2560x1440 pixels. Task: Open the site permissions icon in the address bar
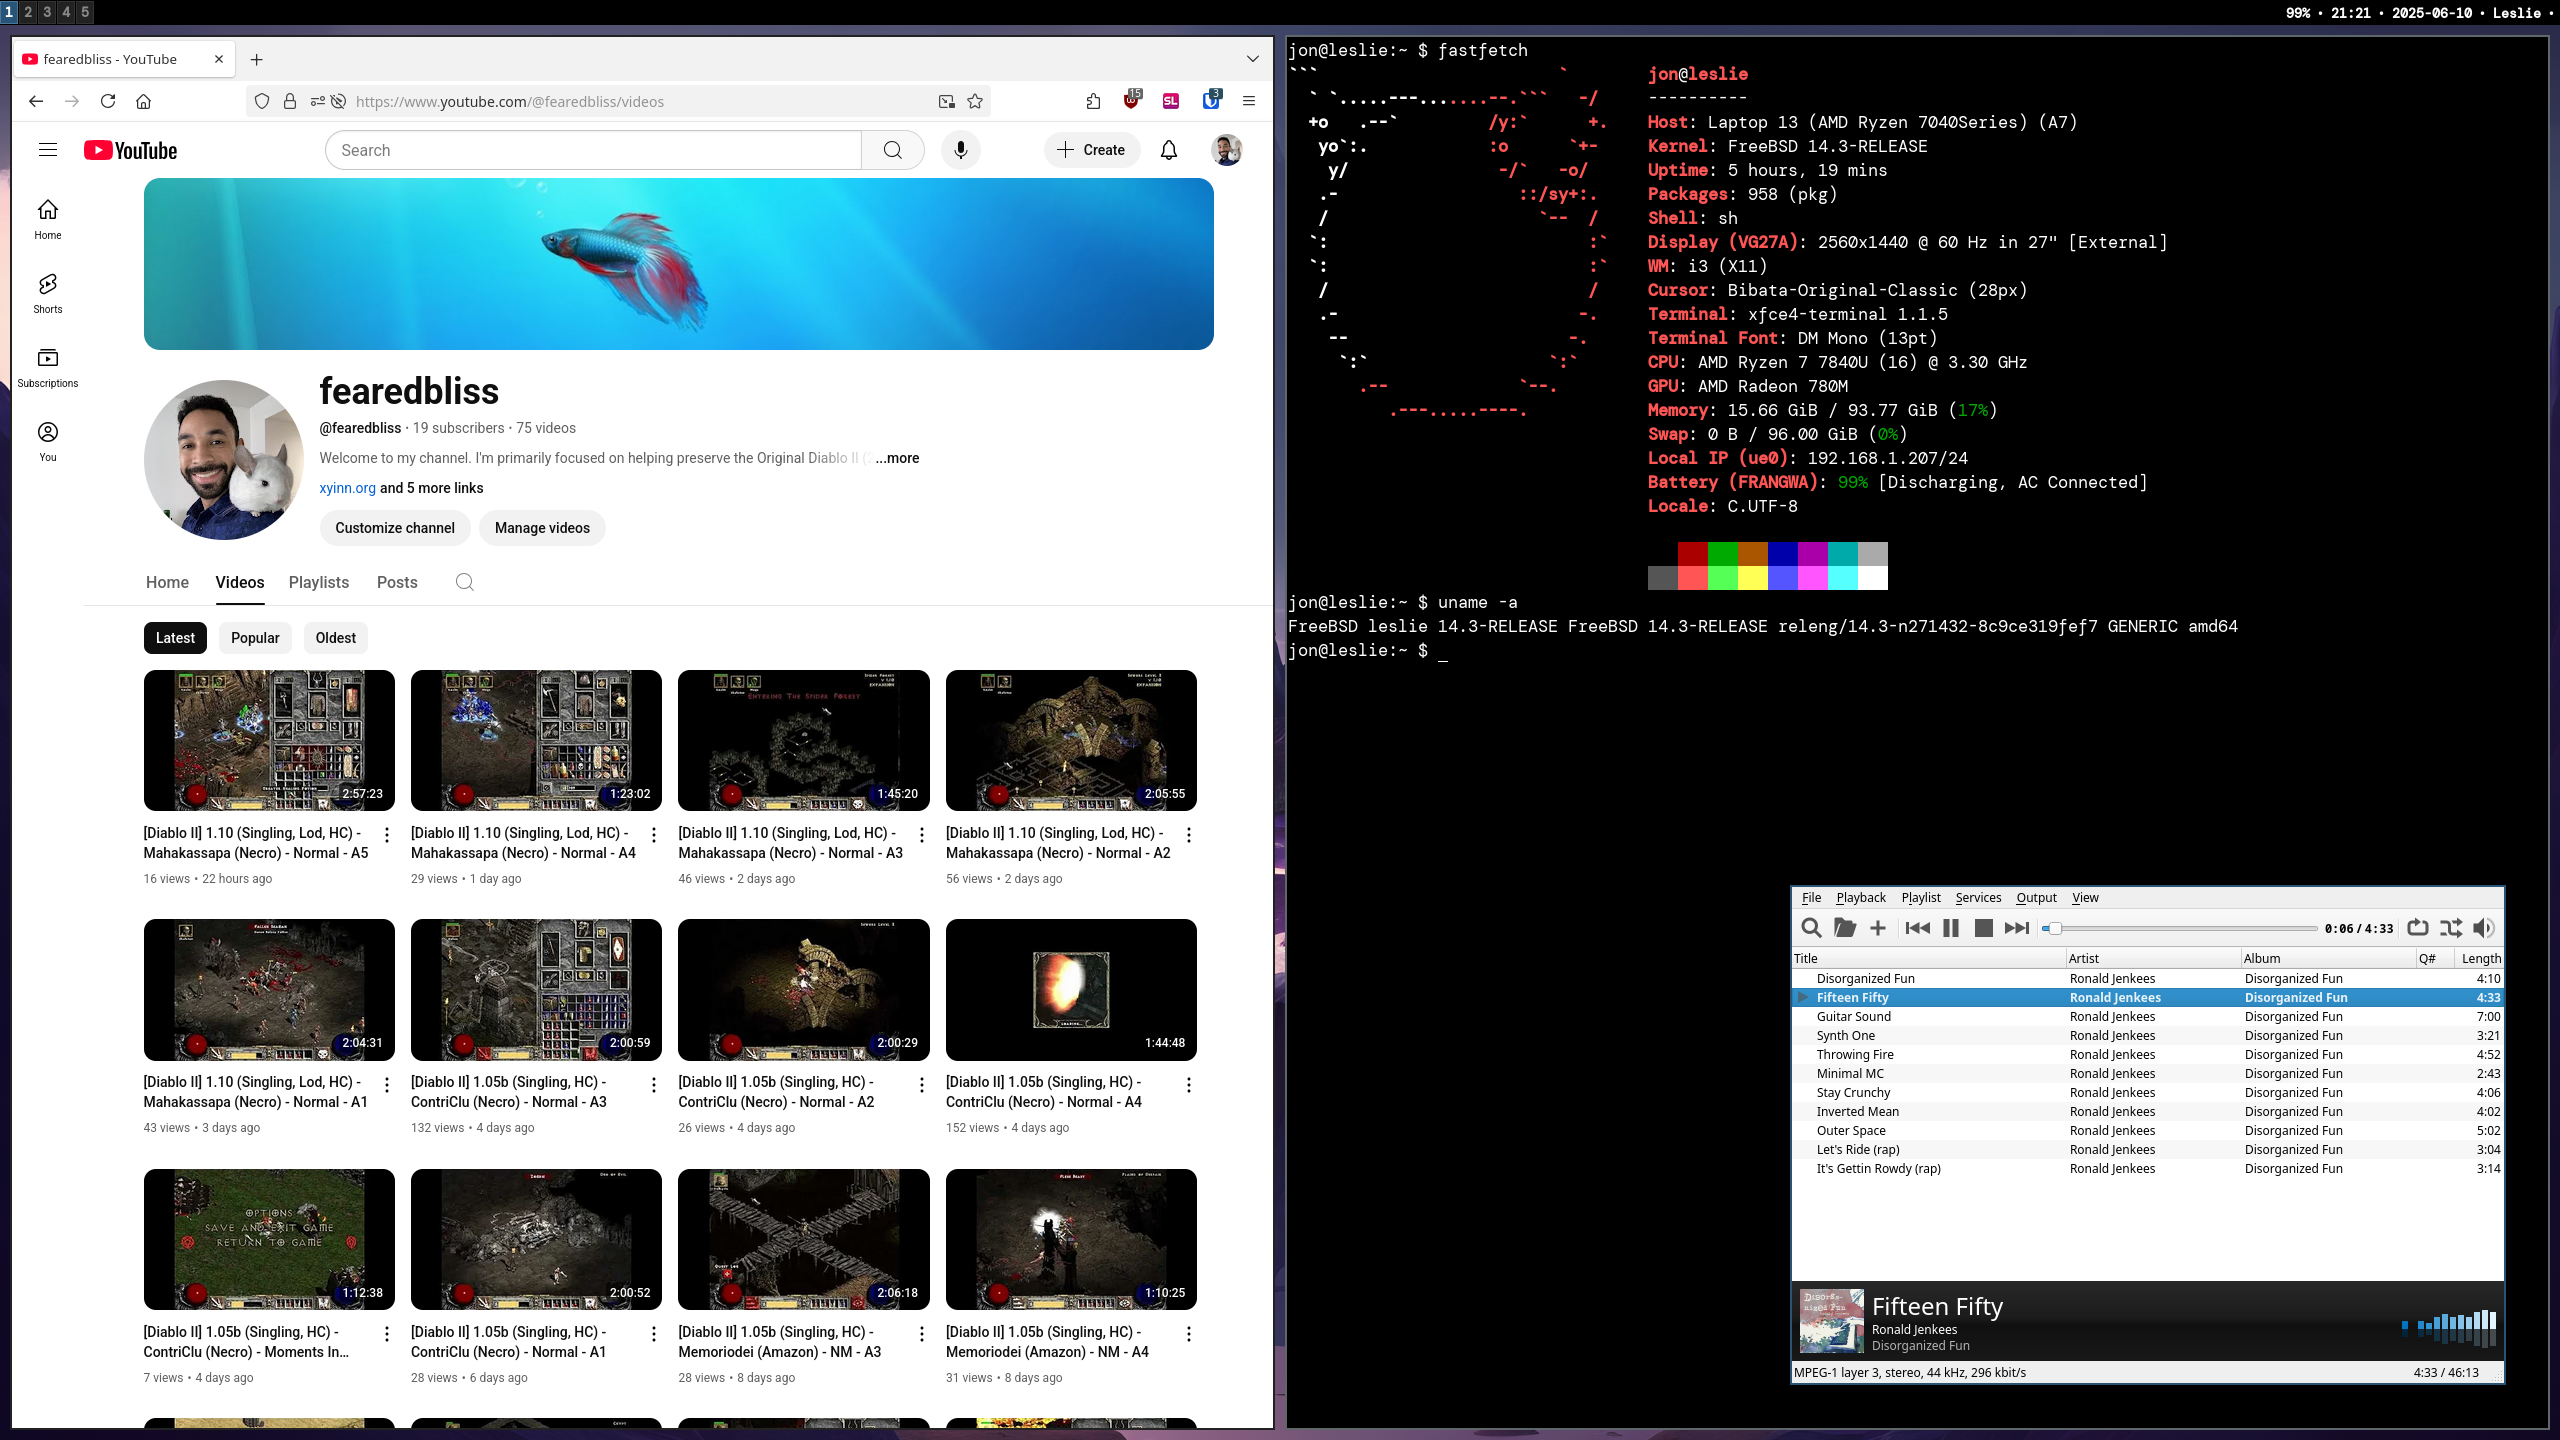(317, 101)
